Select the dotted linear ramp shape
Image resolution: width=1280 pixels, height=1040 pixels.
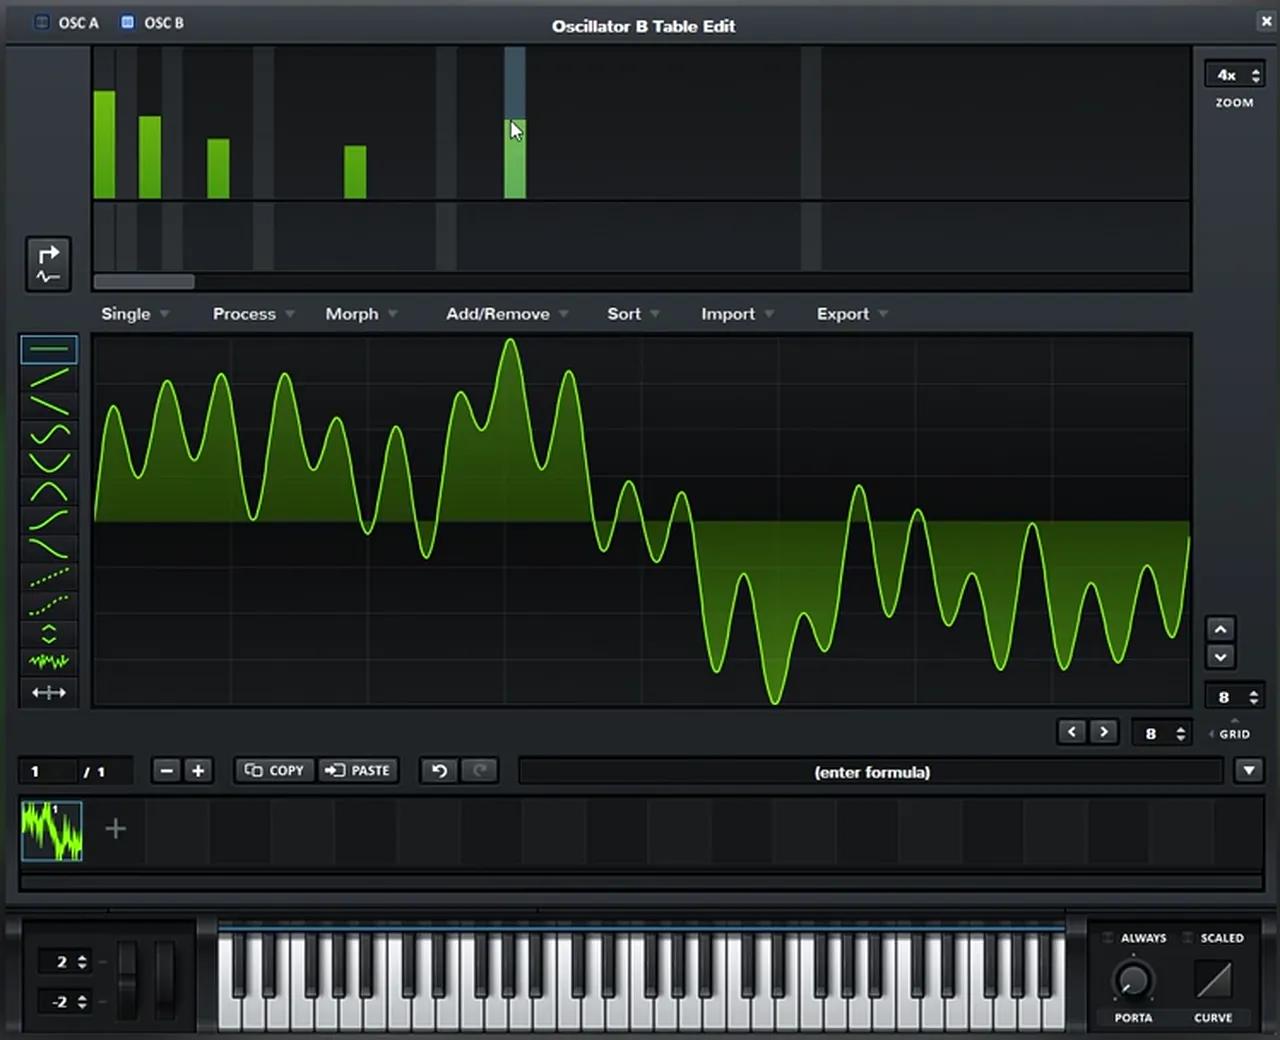pyautogui.click(x=48, y=577)
